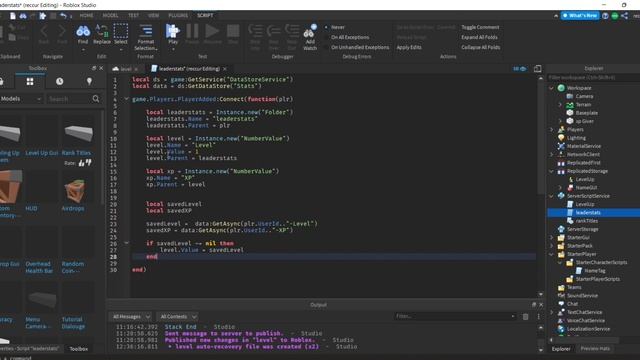Open the All Messages dropdown

coord(131,317)
